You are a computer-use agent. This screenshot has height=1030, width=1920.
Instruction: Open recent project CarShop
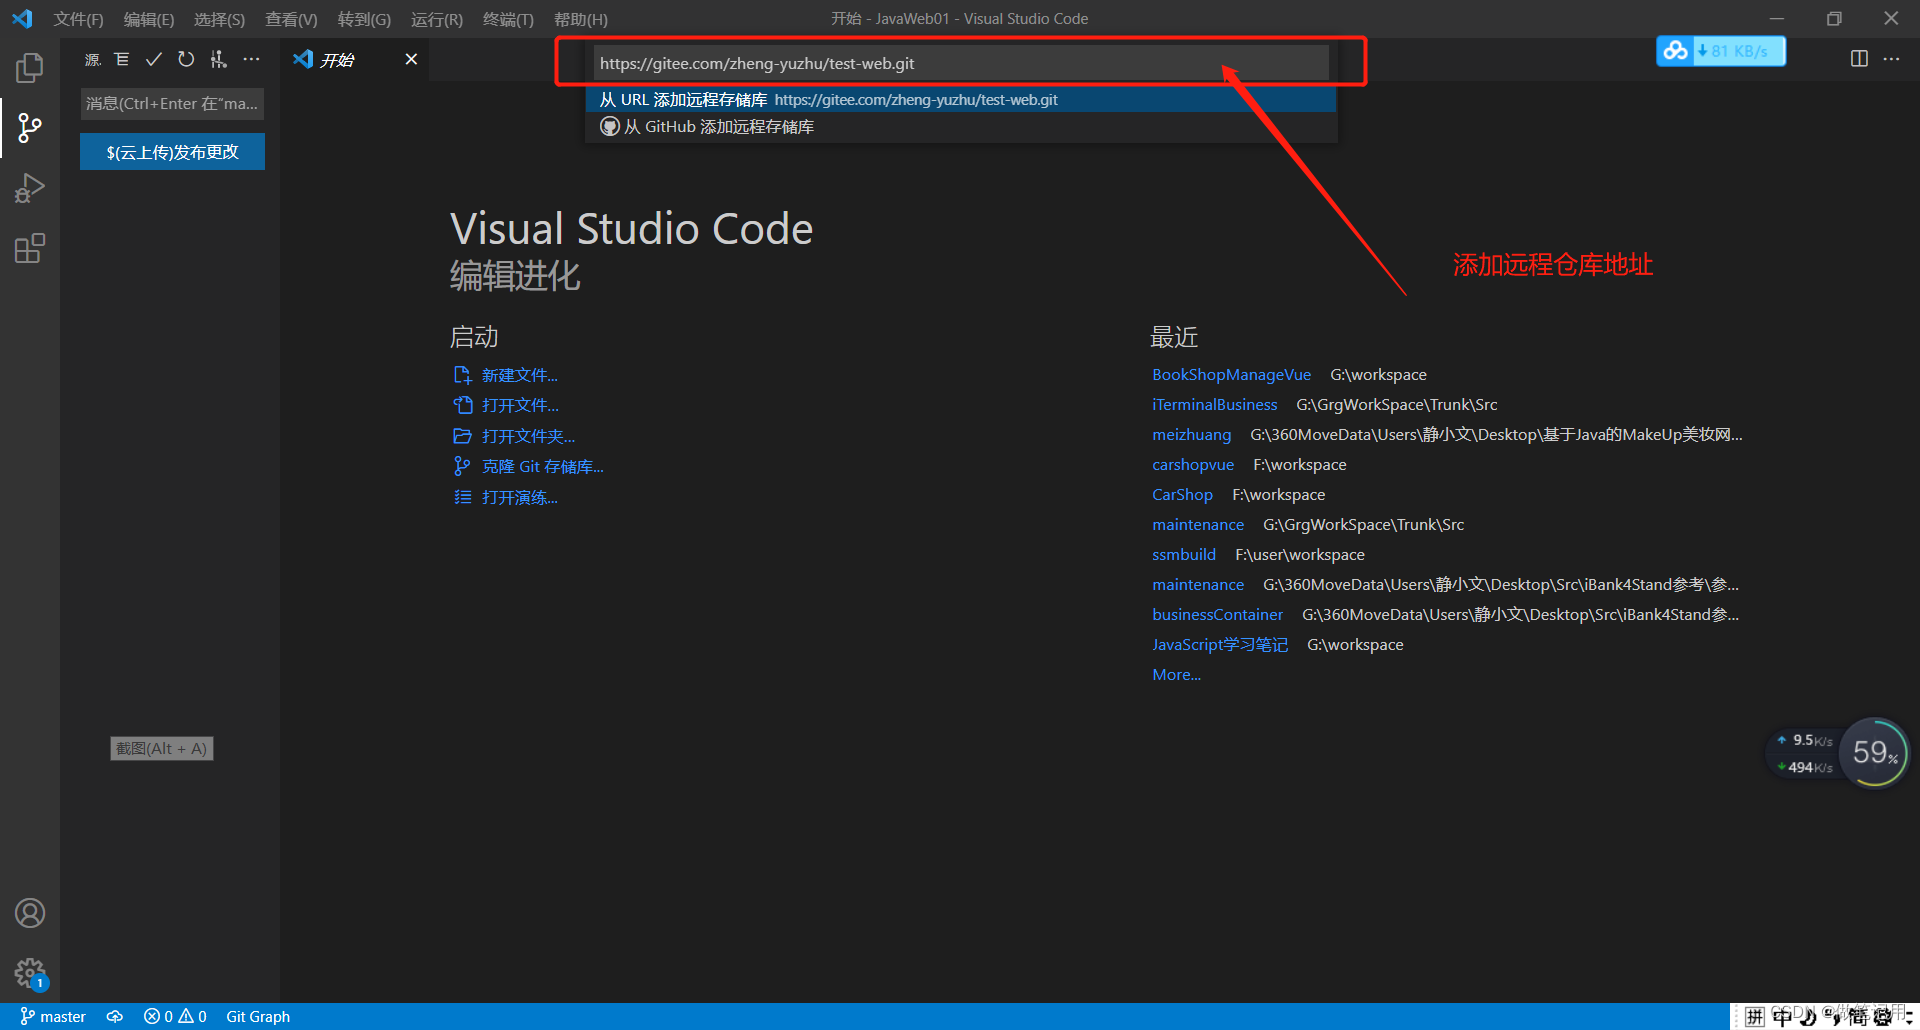[x=1182, y=495]
